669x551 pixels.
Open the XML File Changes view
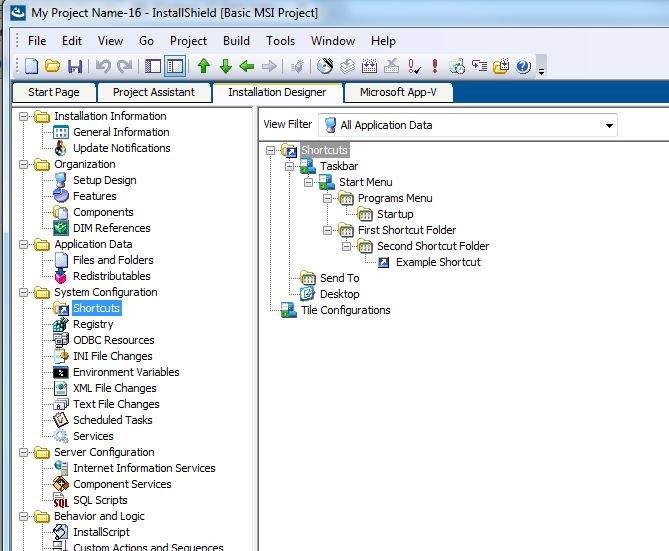click(x=115, y=388)
